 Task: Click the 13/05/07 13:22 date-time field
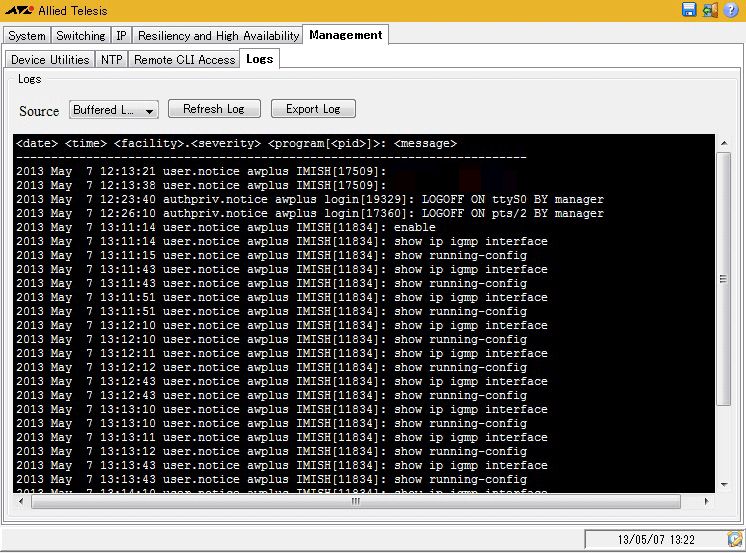[656, 540]
